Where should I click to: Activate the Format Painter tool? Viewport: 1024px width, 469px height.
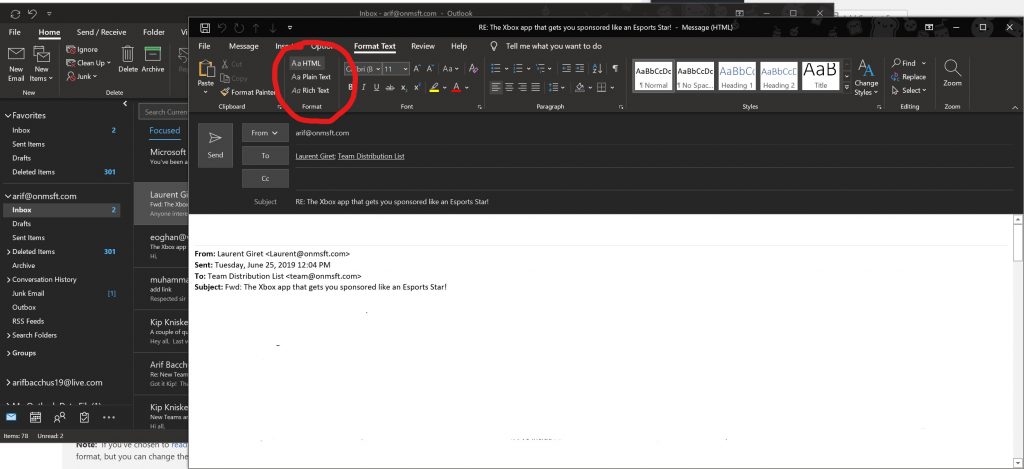tap(248, 92)
